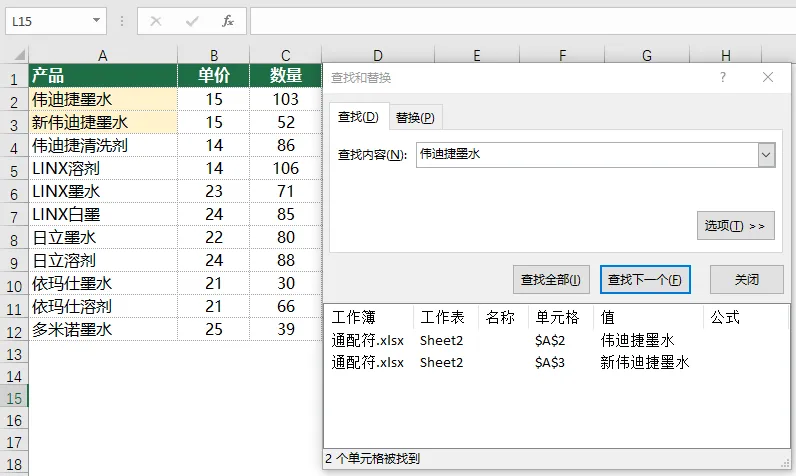Click the 关闭 button
The height and width of the screenshot is (476, 796).
click(x=747, y=280)
